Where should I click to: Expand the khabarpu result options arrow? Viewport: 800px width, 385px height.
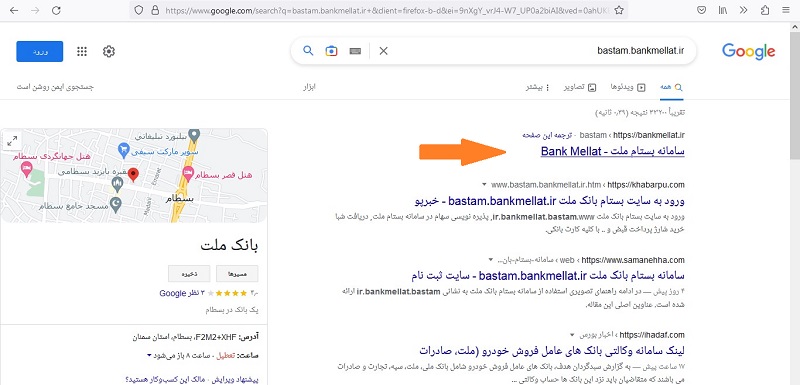483,184
